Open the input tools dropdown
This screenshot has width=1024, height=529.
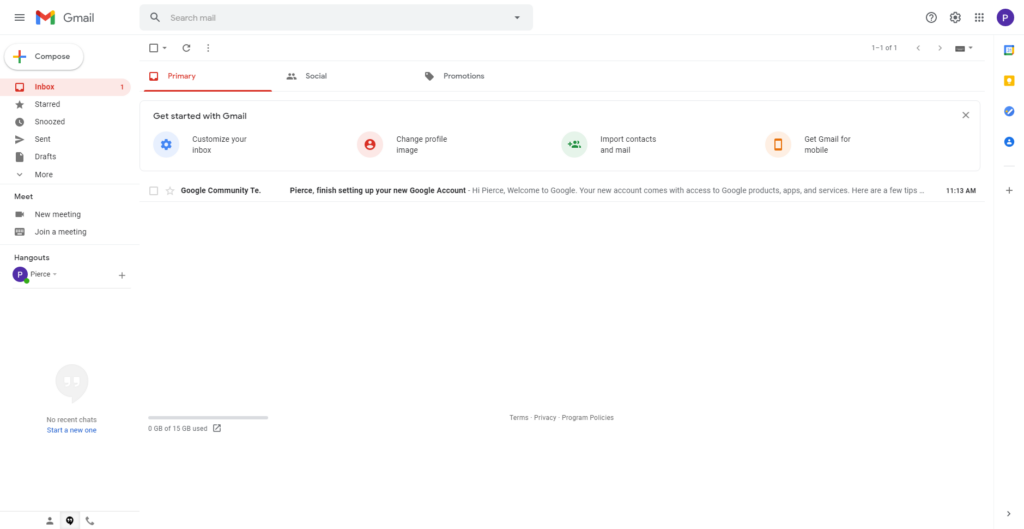coord(963,48)
